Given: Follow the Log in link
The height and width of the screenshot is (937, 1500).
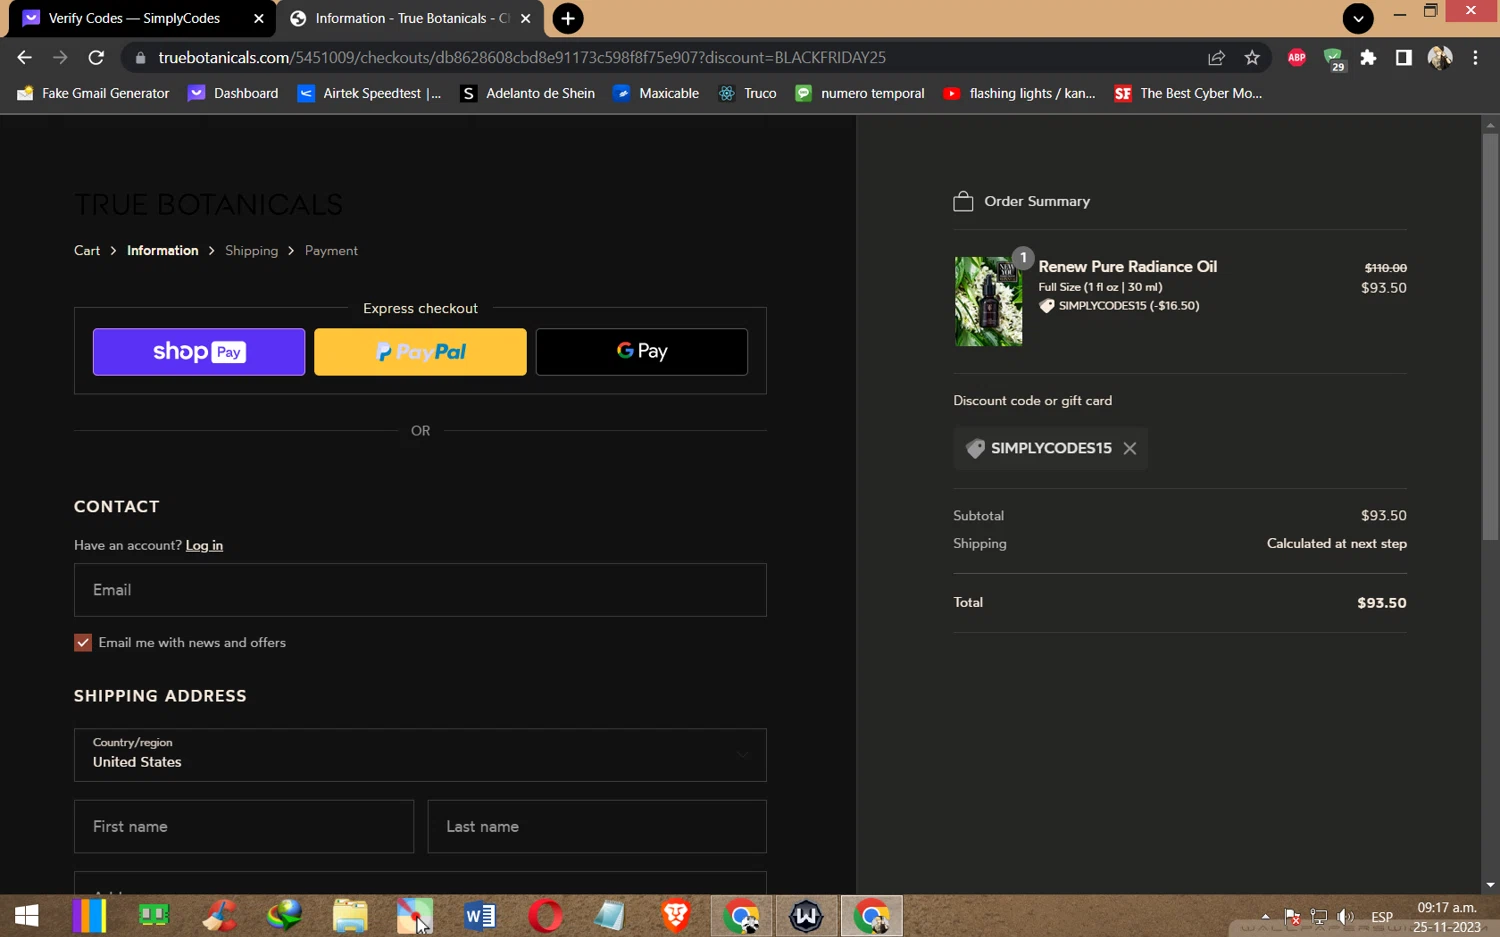Looking at the screenshot, I should 204,546.
